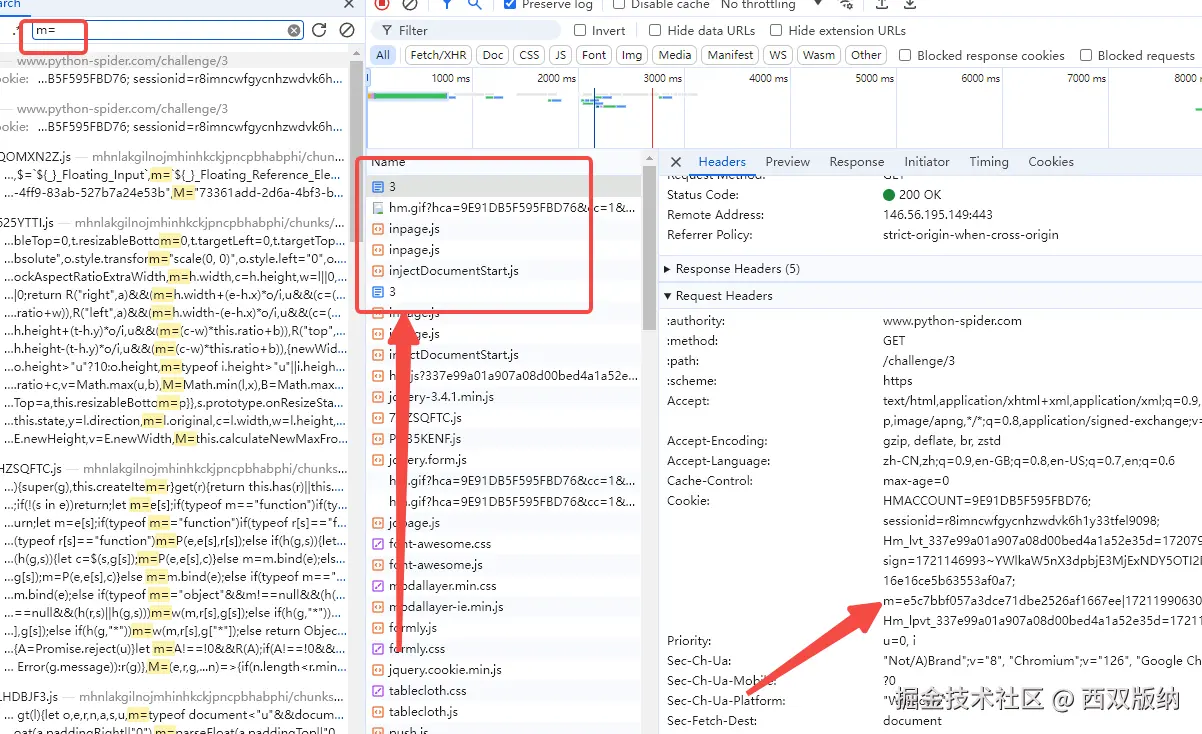Switch to the Preview tab
This screenshot has height=734, width=1202.
click(788, 162)
